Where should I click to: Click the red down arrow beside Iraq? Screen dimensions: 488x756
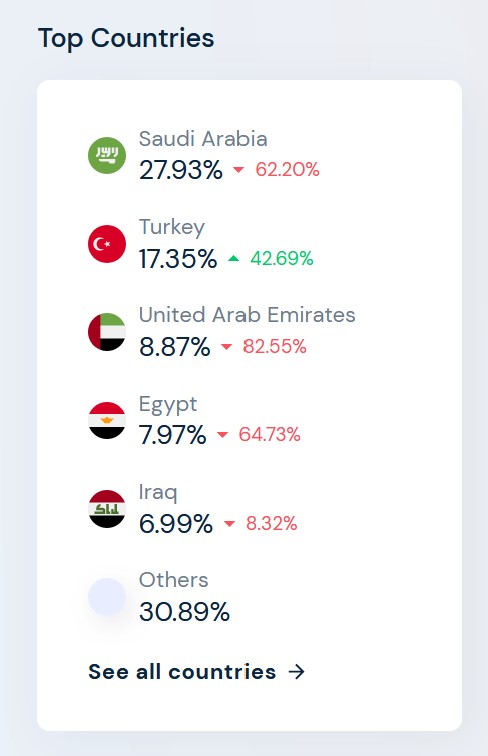[230, 524]
